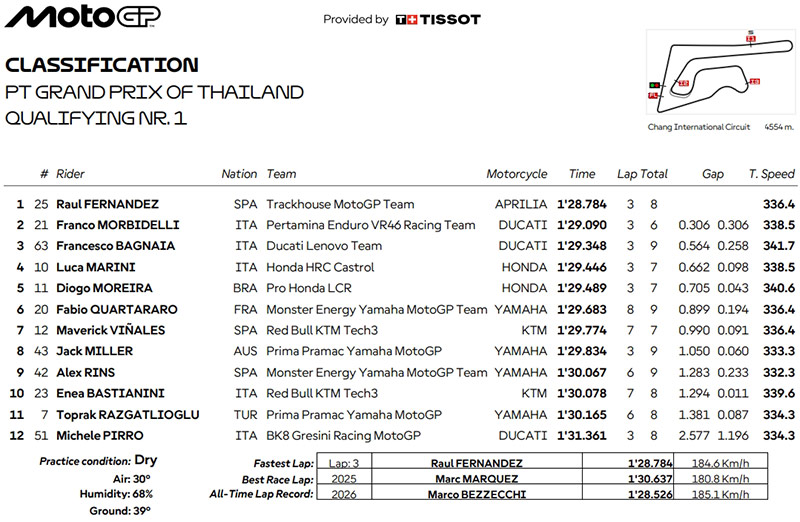The height and width of the screenshot is (522, 800).
Task: Click Pertamina Enduro VR46 Racing Team
Action: [x=370, y=225]
